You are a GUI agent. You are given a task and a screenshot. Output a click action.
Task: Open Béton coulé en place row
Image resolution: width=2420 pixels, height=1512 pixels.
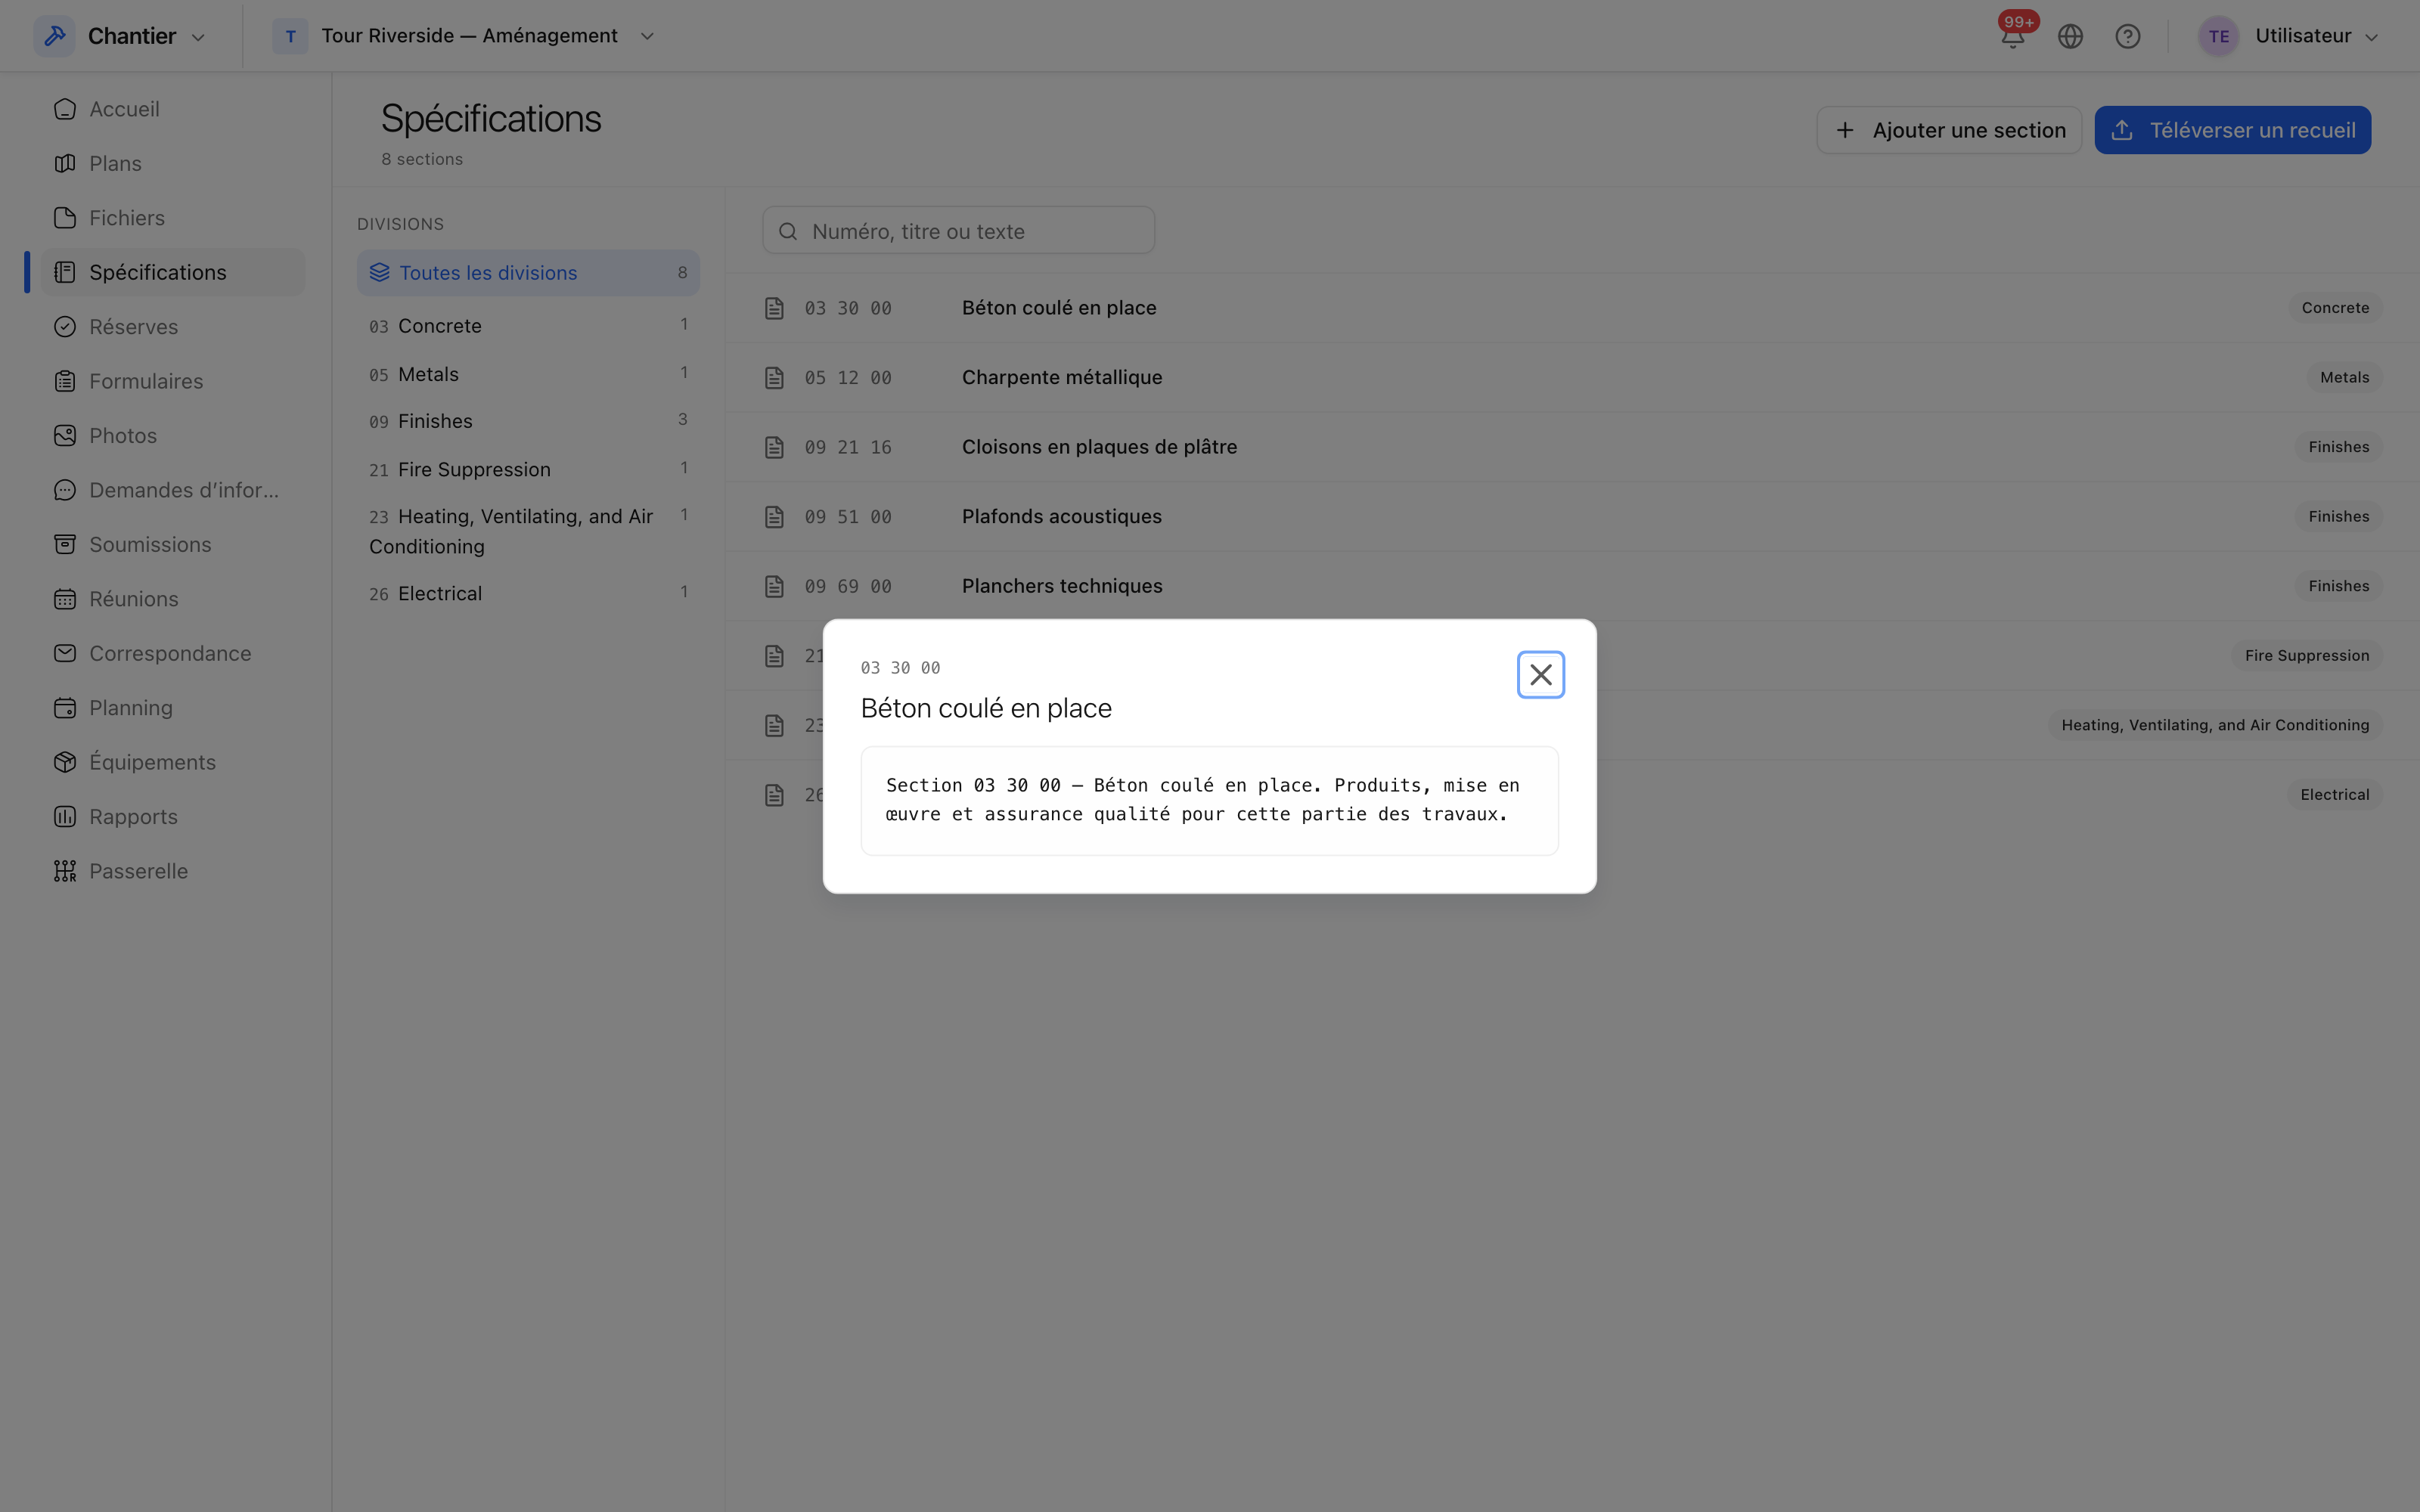pyautogui.click(x=1572, y=308)
